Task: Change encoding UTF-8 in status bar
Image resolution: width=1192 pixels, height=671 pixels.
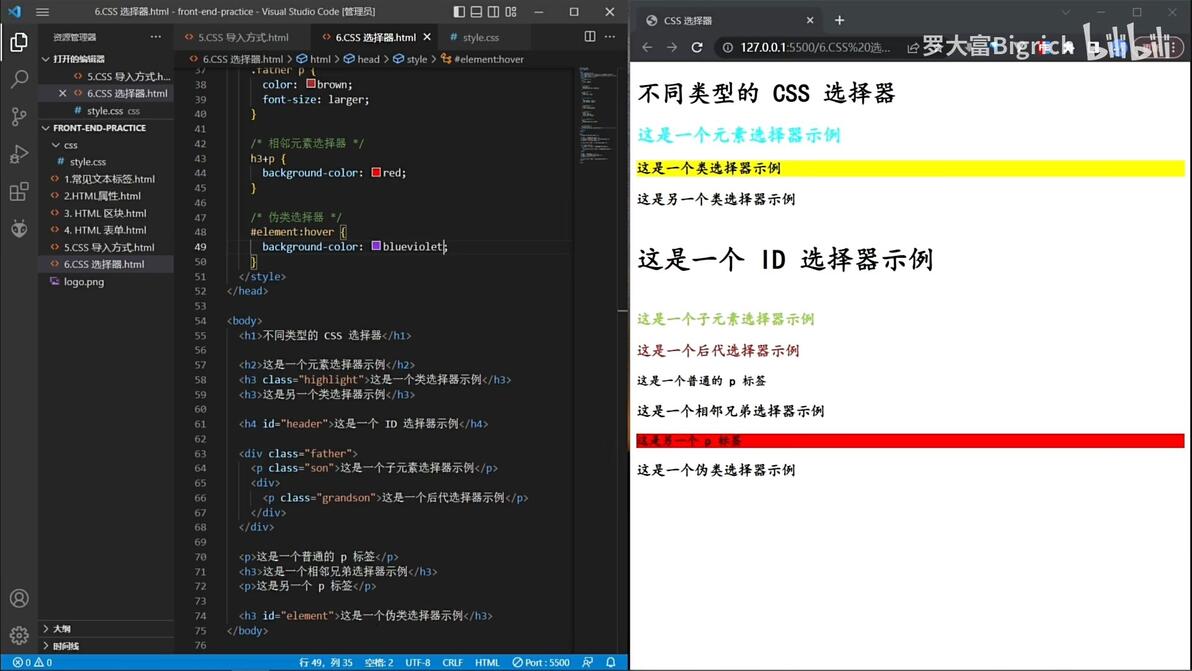Action: pyautogui.click(x=417, y=663)
